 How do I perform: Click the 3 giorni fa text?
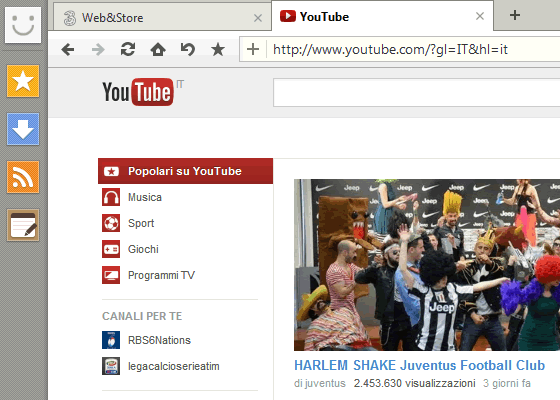click(507, 383)
